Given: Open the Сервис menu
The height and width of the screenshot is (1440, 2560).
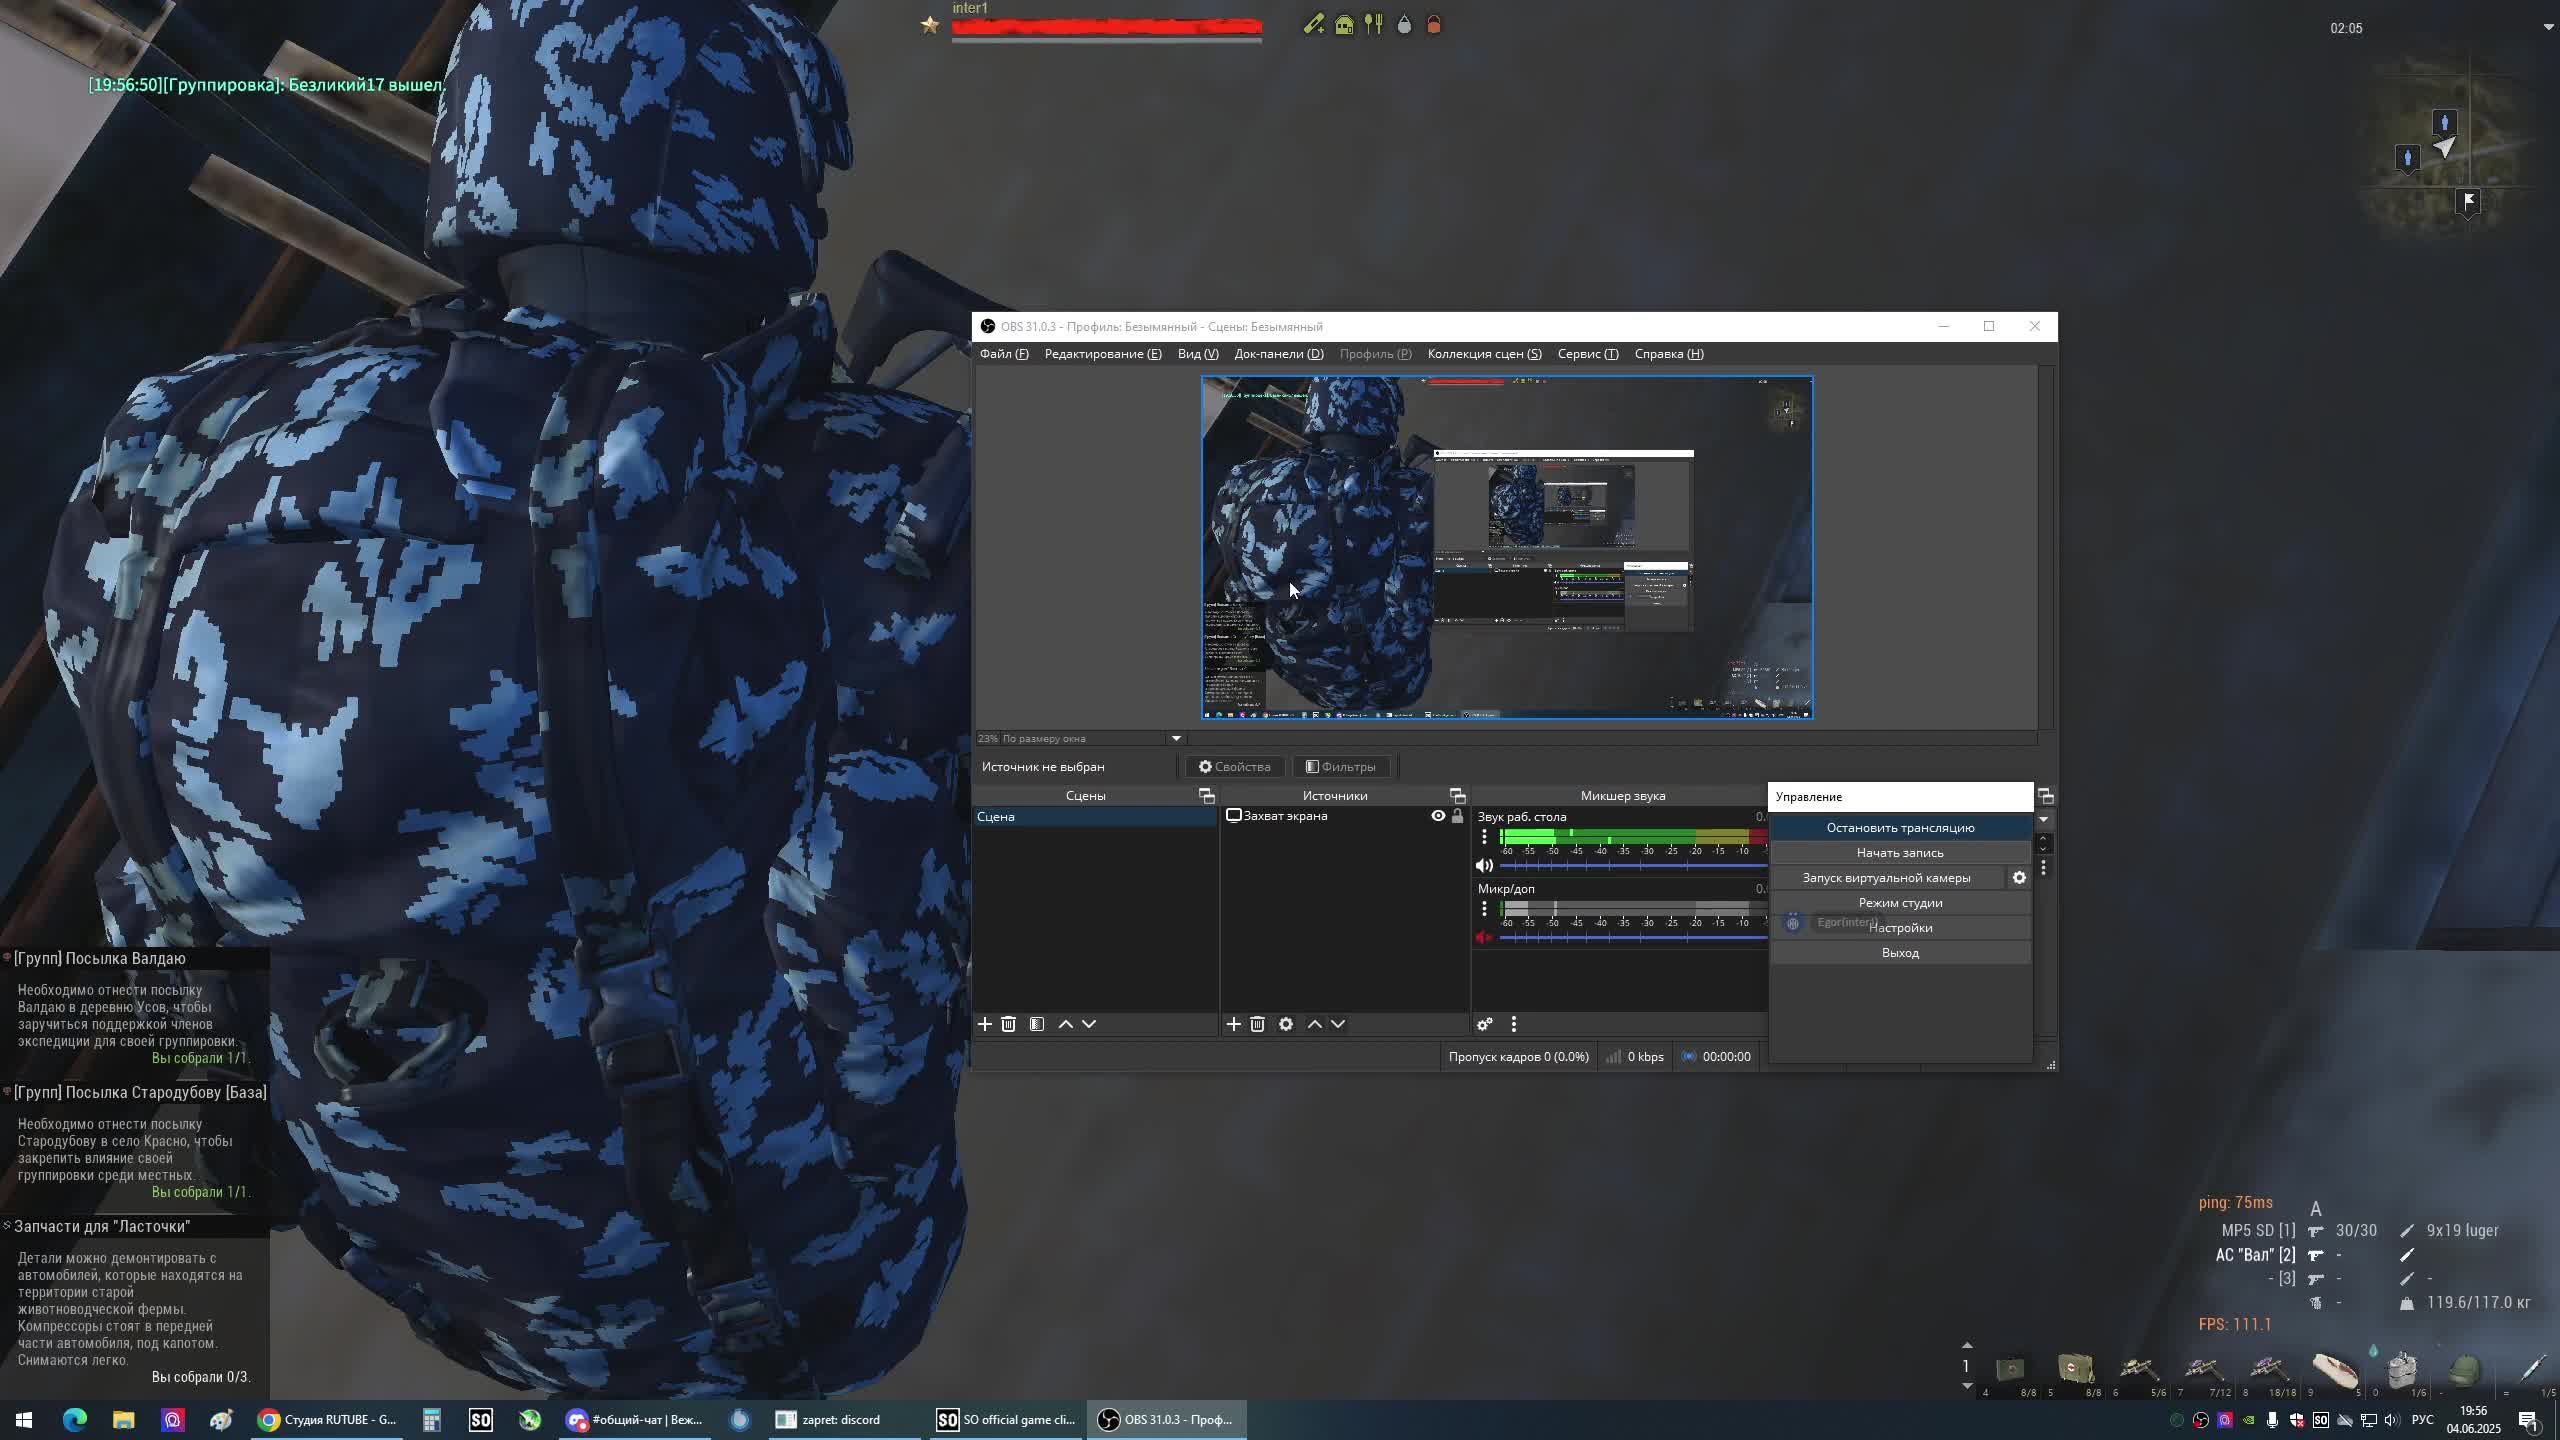Looking at the screenshot, I should (x=1587, y=354).
